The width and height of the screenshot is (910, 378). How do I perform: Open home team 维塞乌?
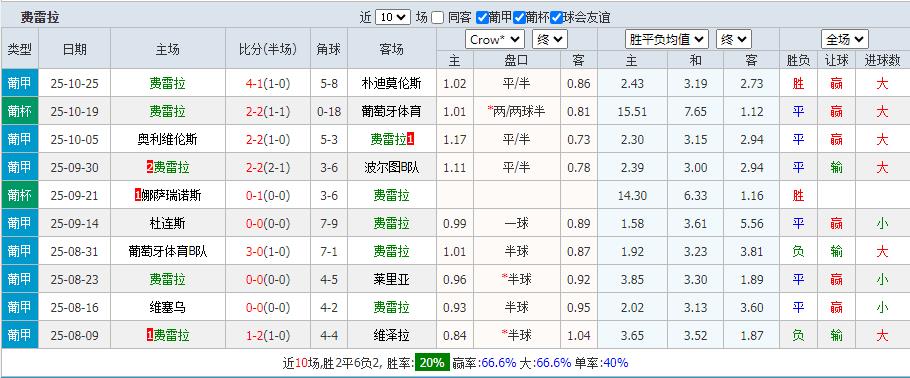pos(168,307)
